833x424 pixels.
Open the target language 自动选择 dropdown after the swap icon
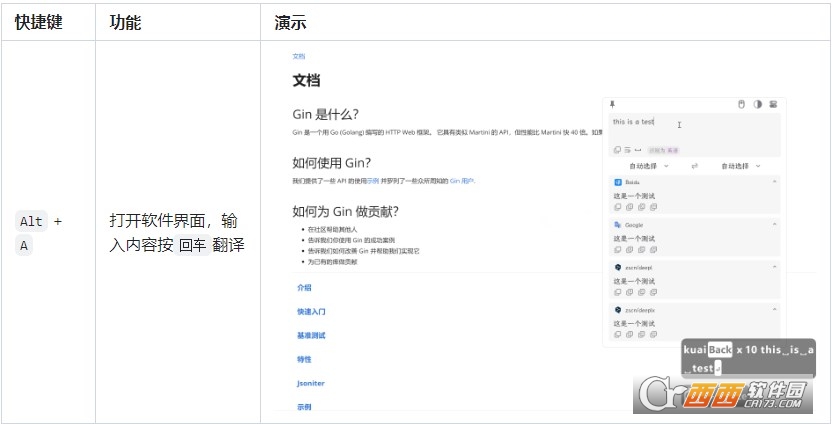click(741, 166)
